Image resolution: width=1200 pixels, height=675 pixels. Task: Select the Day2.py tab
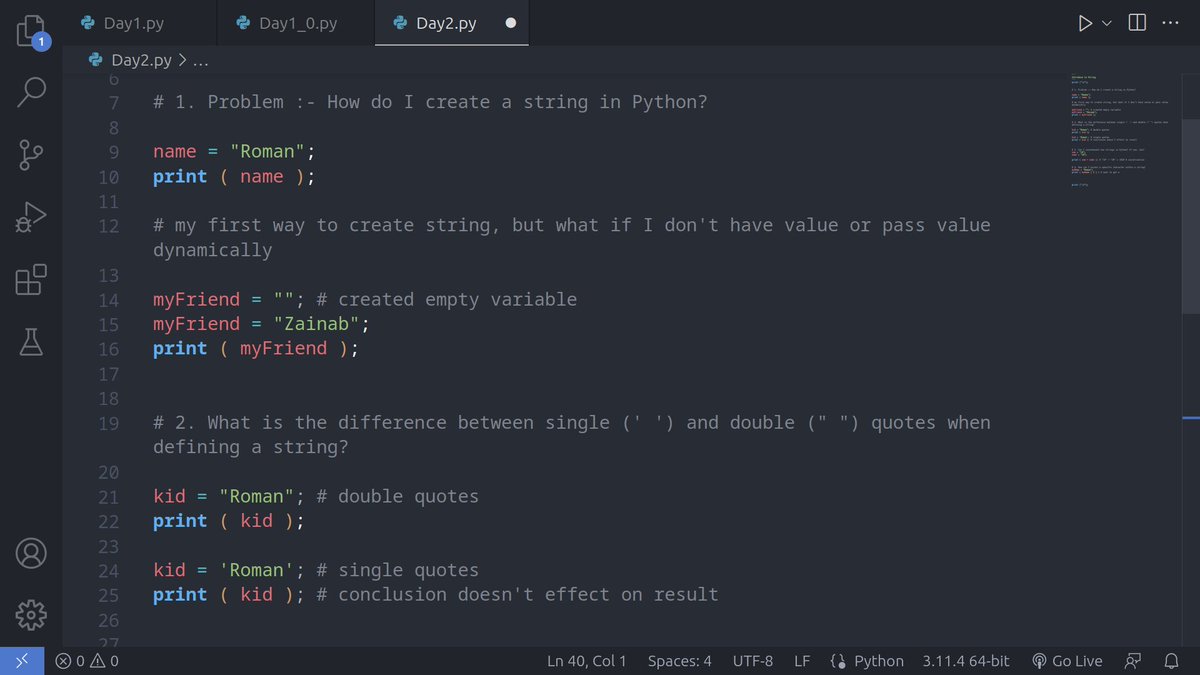[452, 23]
